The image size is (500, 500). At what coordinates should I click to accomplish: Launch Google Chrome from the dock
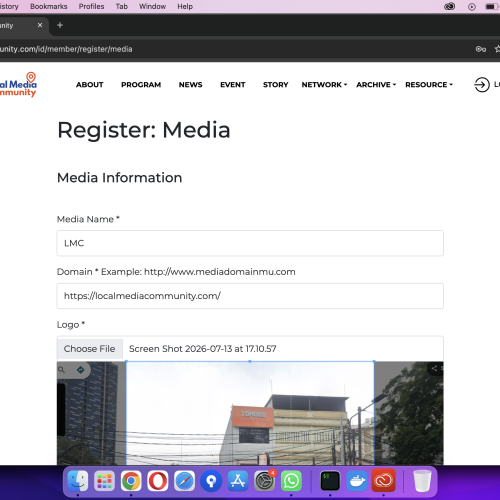(x=131, y=481)
